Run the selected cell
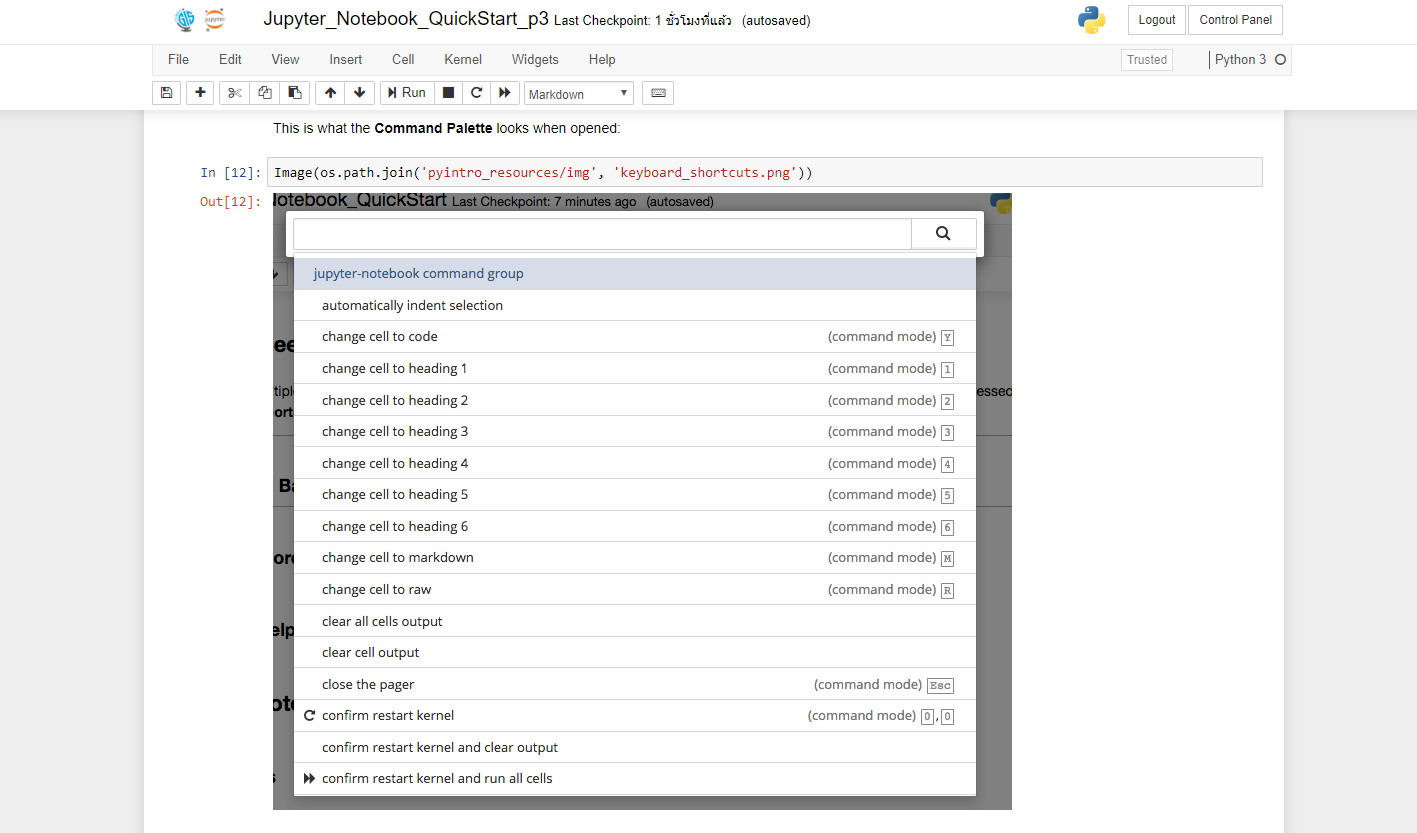This screenshot has height=833, width=1417. (x=406, y=92)
